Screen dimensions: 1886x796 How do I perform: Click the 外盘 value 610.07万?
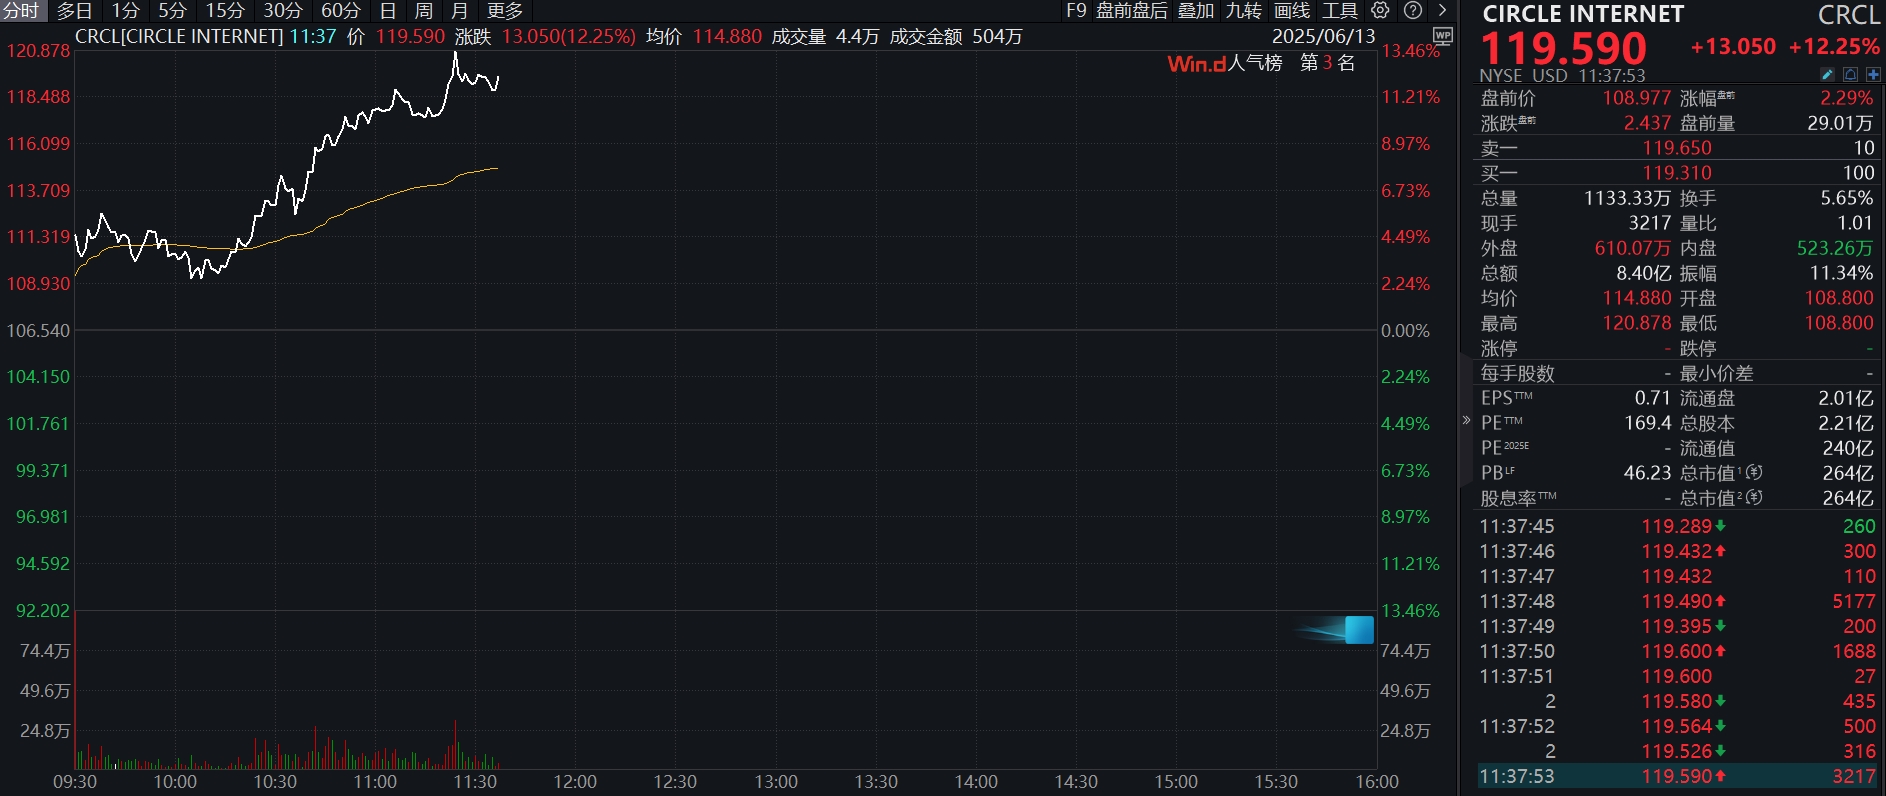tap(1632, 248)
